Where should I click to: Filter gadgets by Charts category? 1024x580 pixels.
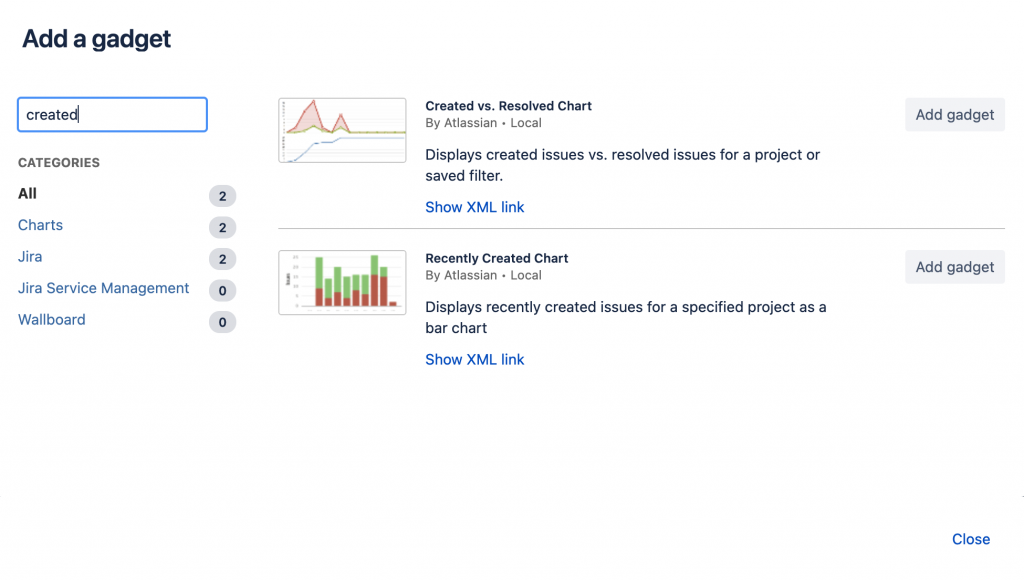40,226
